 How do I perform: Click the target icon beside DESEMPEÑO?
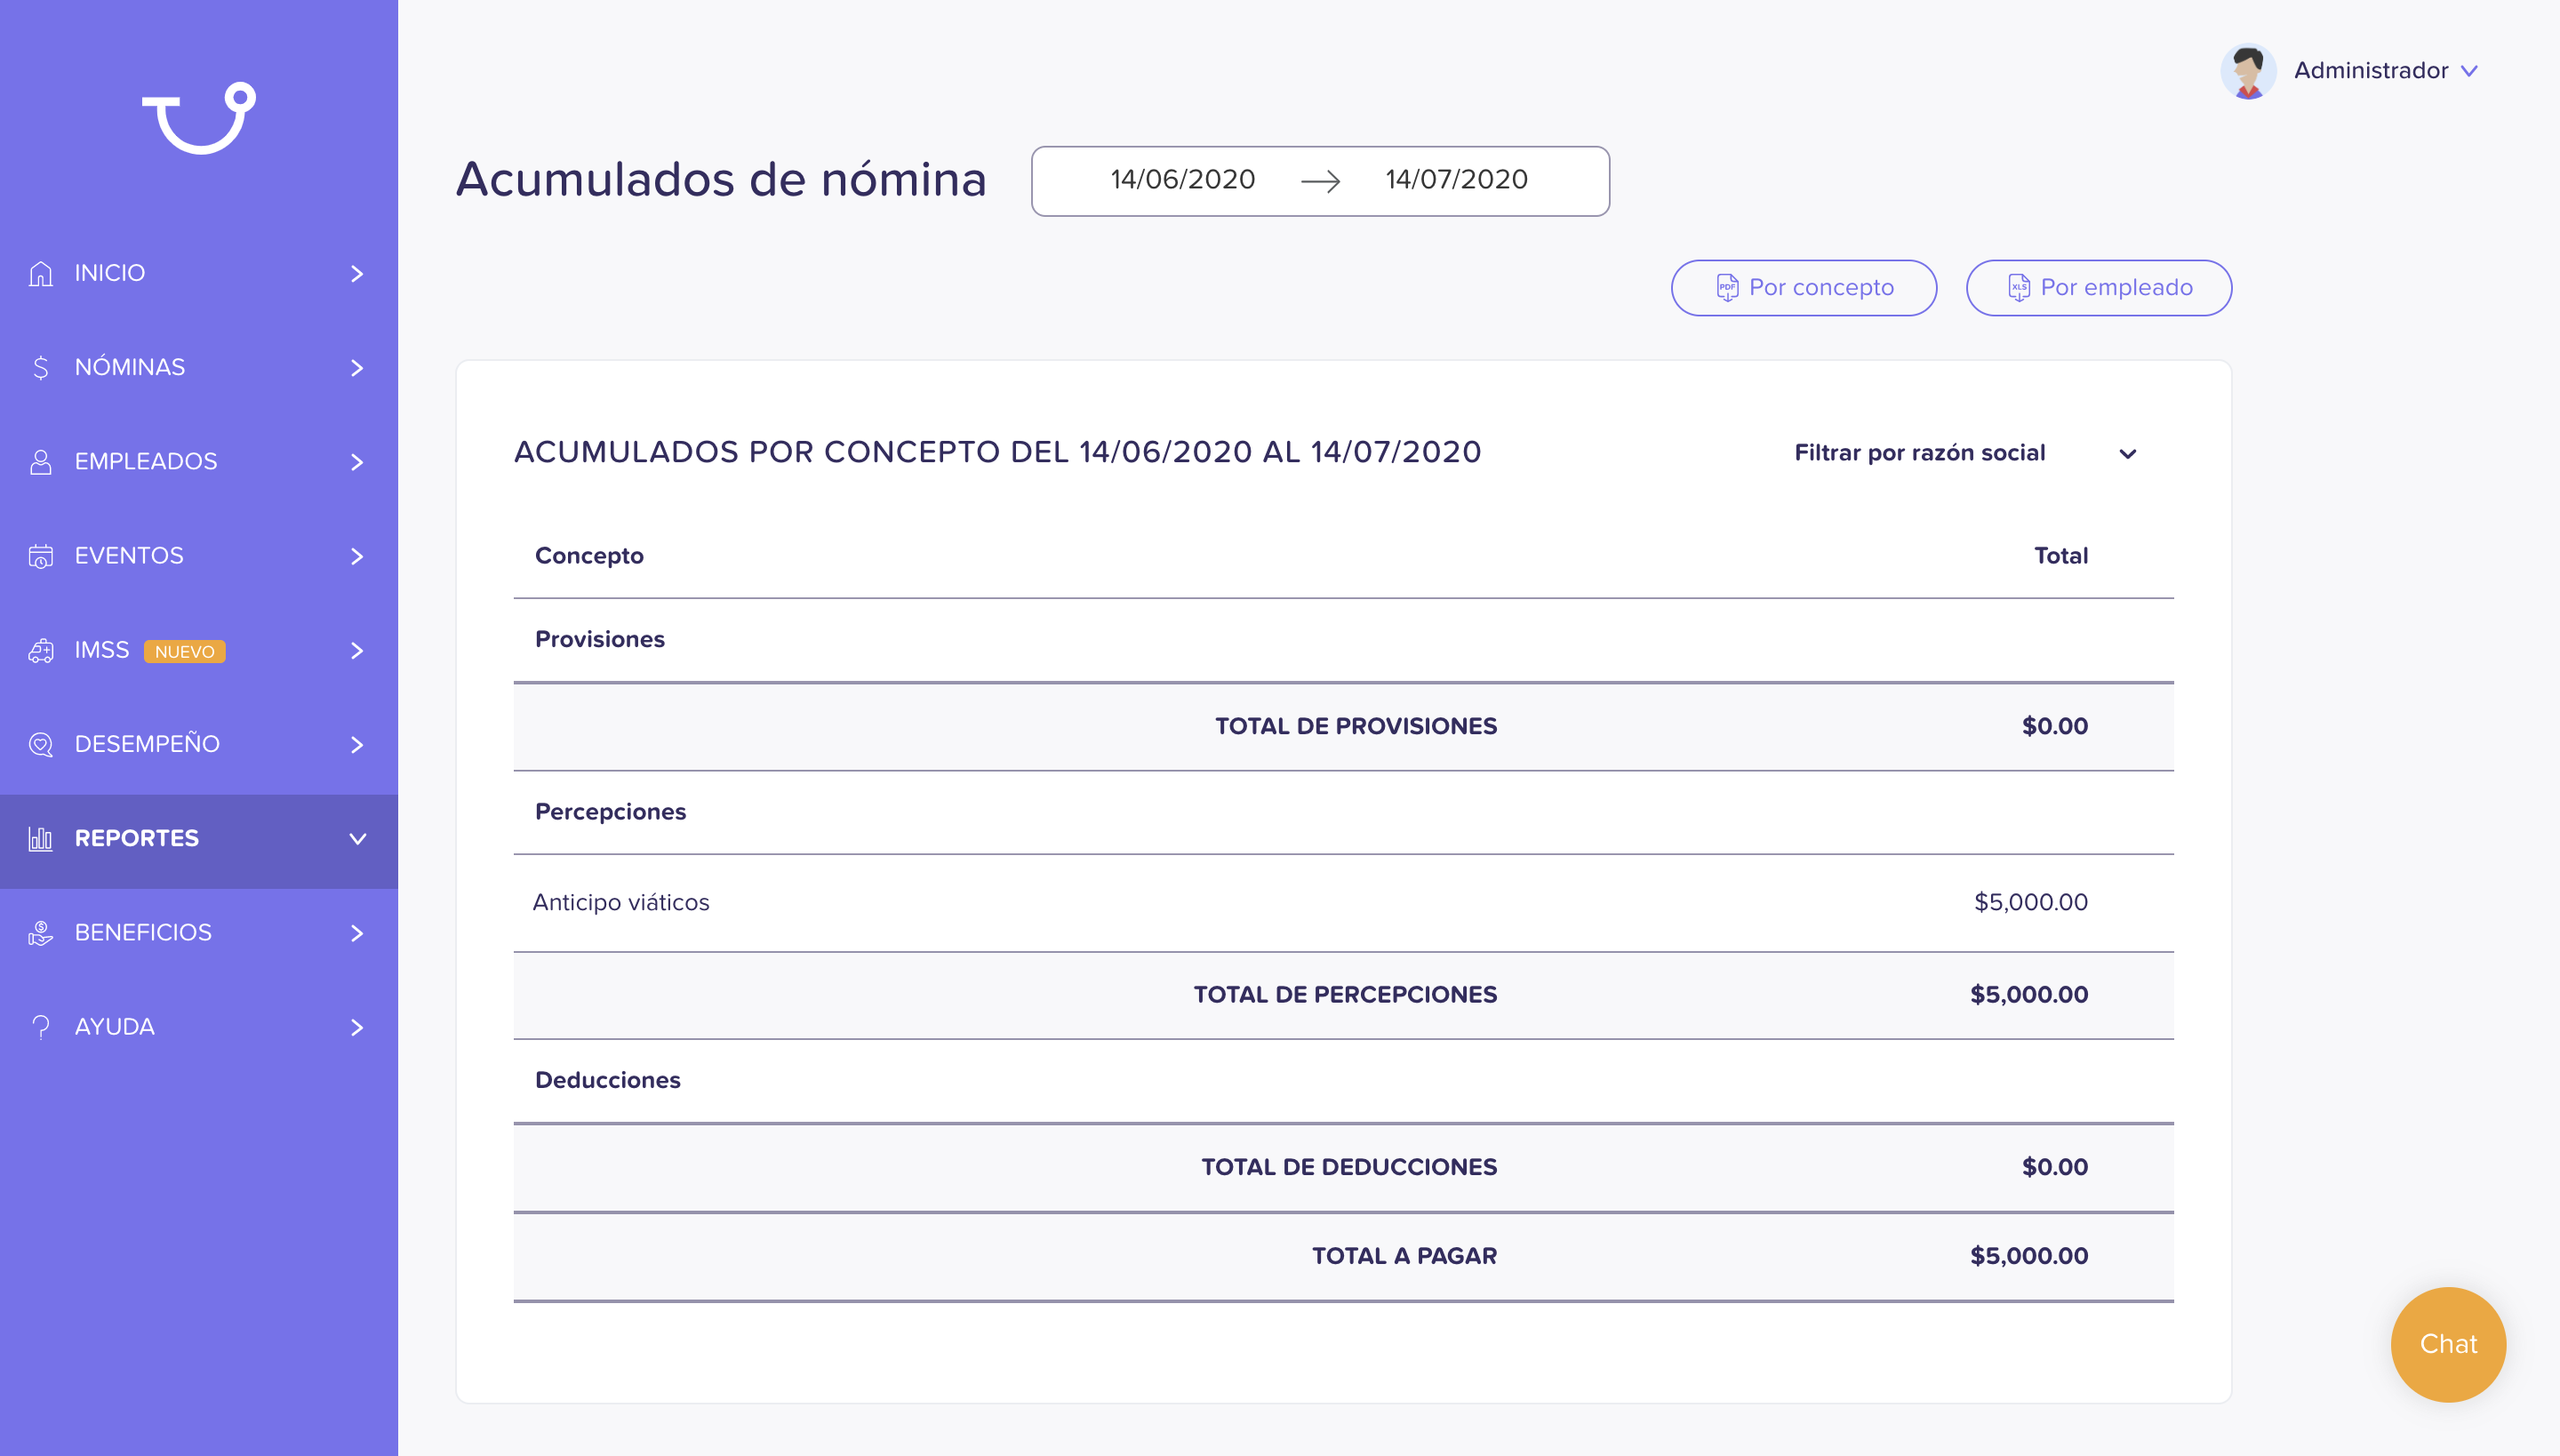(41, 744)
